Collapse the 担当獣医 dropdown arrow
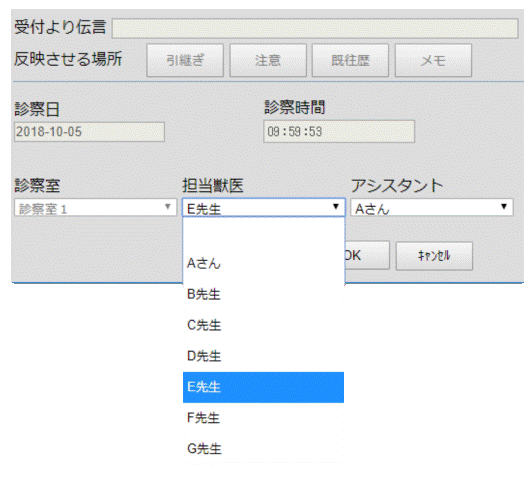 pyautogui.click(x=336, y=207)
